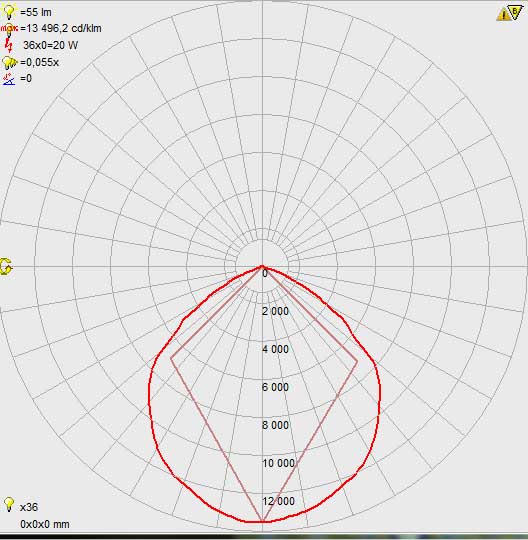Select the =0,055x efficiency value
The image size is (528, 540).
click(39, 62)
